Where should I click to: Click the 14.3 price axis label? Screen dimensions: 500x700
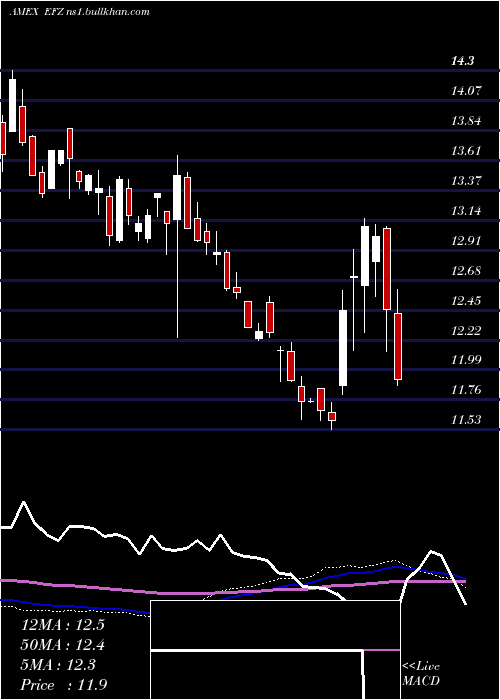462,61
